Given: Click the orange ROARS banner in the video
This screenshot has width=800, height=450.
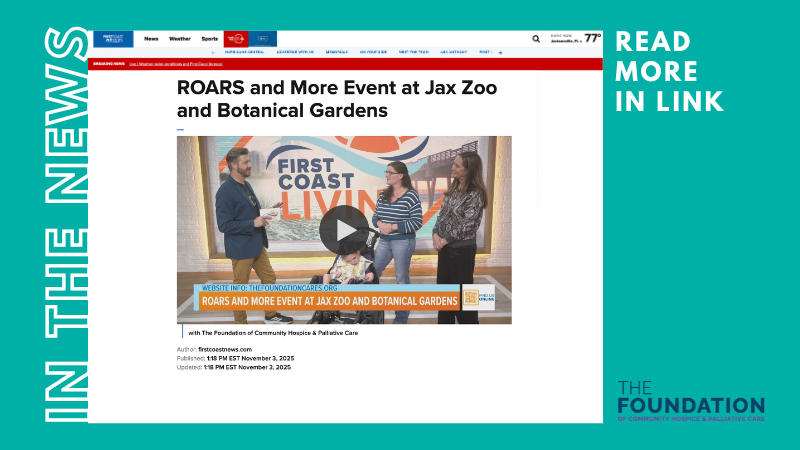Looking at the screenshot, I should coord(330,301).
